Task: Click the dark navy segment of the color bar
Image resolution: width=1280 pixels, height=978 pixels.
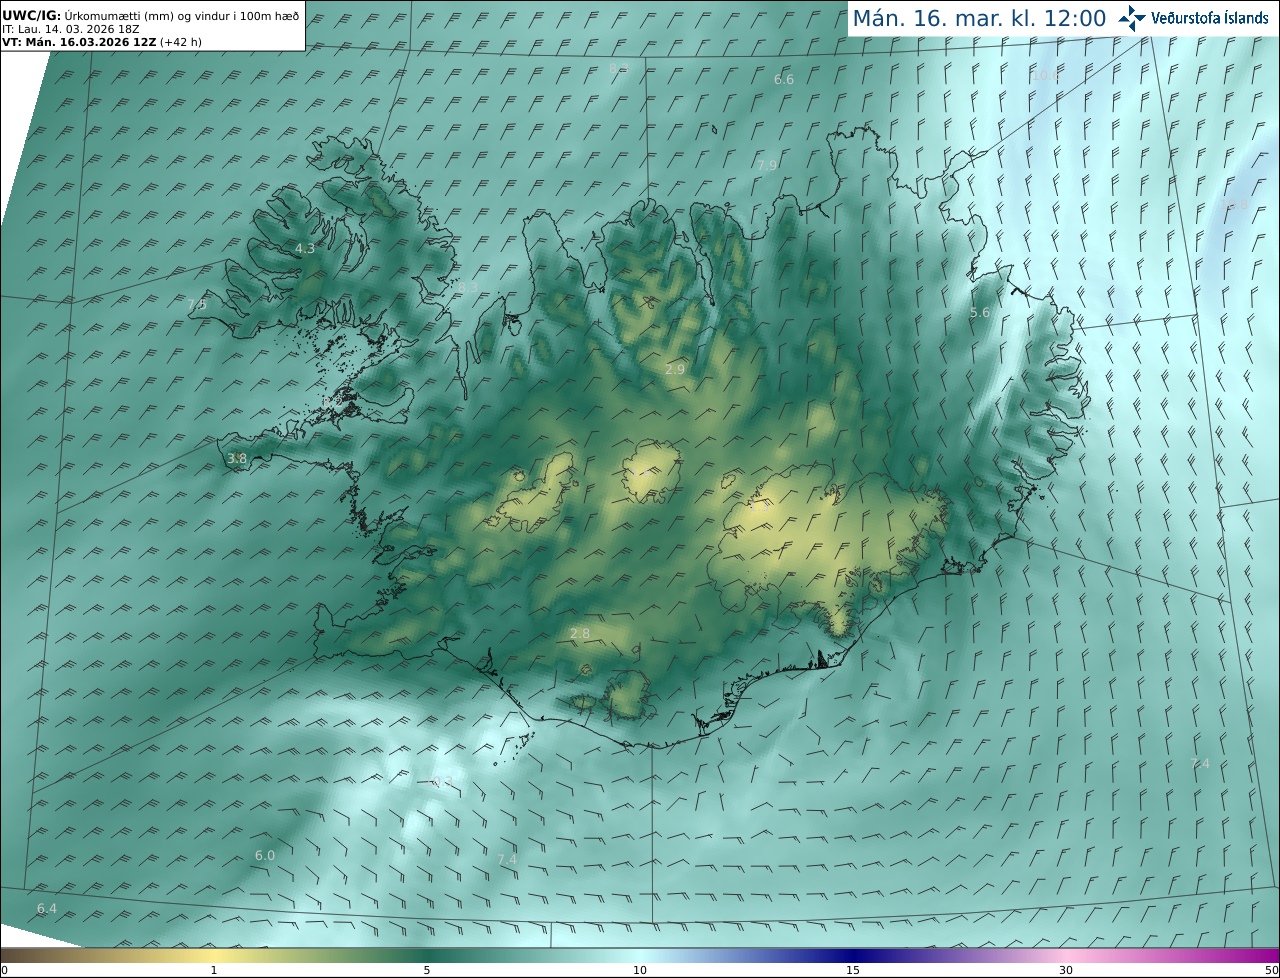Action: [x=853, y=955]
